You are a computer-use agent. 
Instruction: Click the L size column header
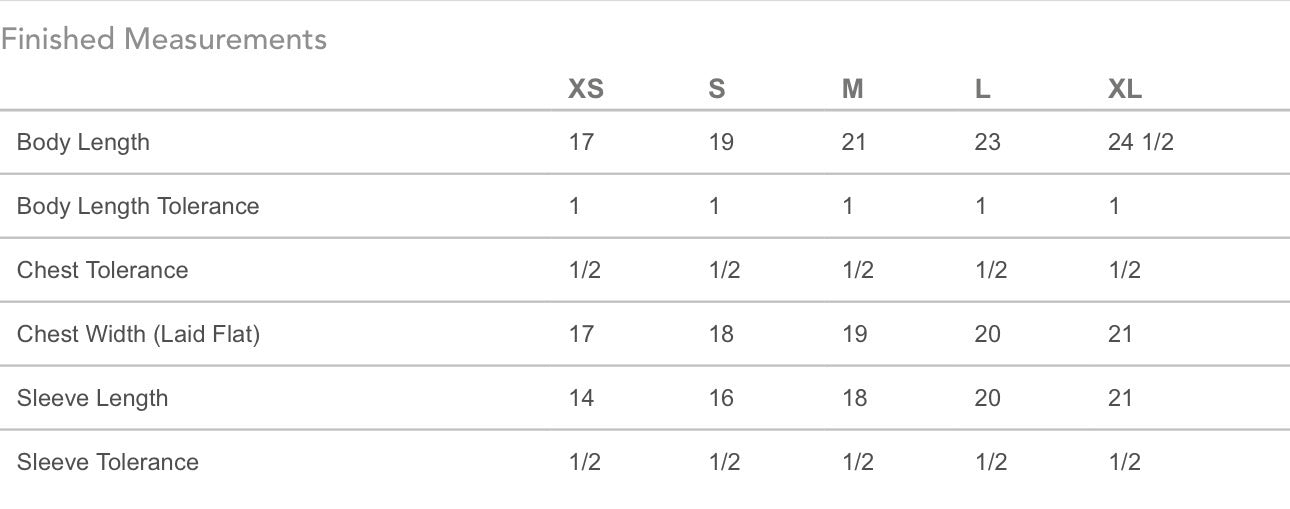[x=982, y=89]
